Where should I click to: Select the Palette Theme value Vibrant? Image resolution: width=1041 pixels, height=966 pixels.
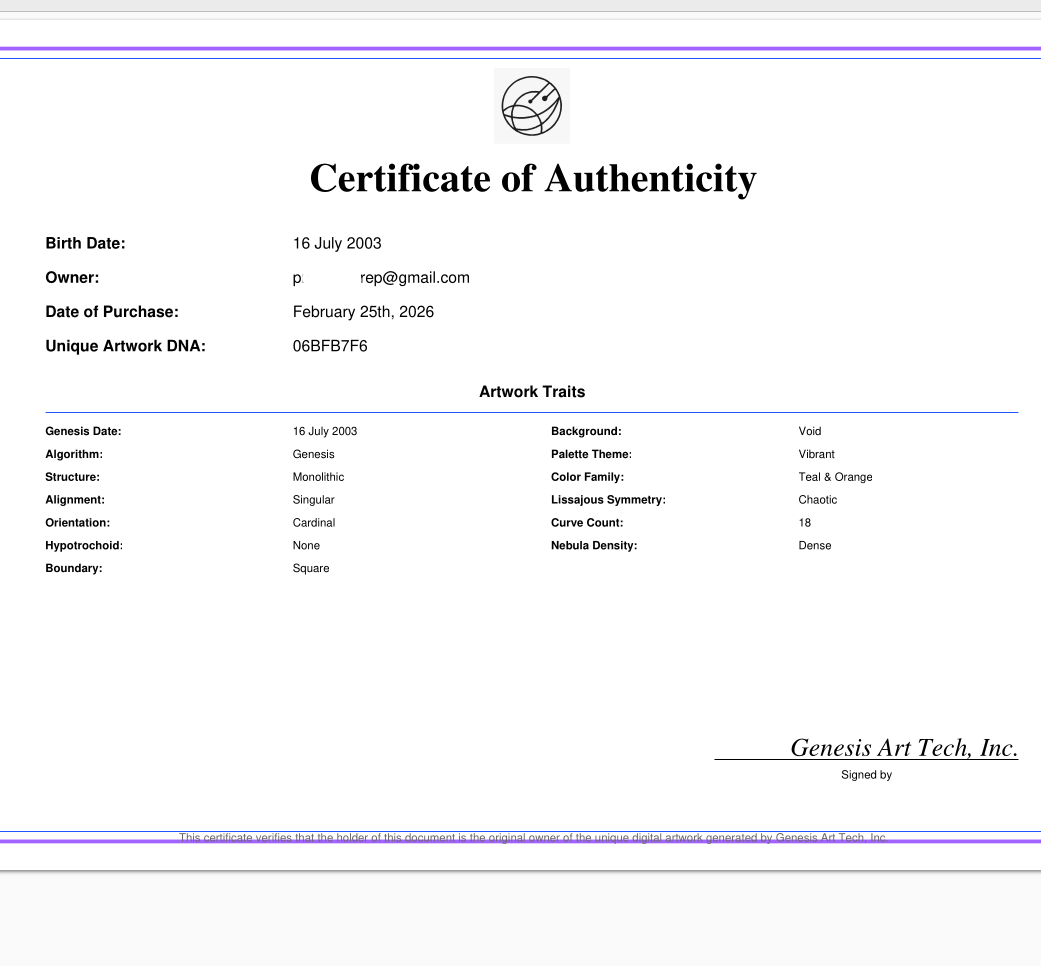(x=816, y=454)
